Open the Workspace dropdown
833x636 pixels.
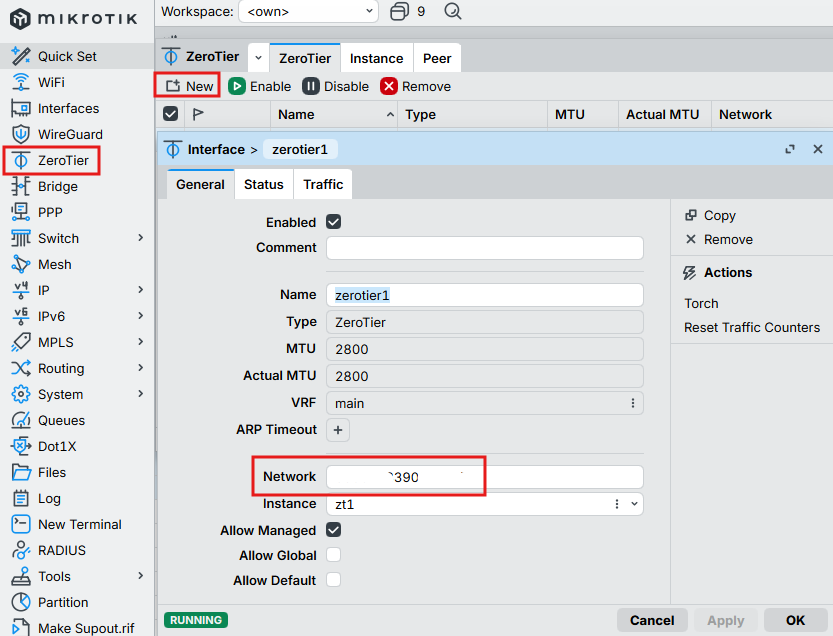(x=309, y=12)
